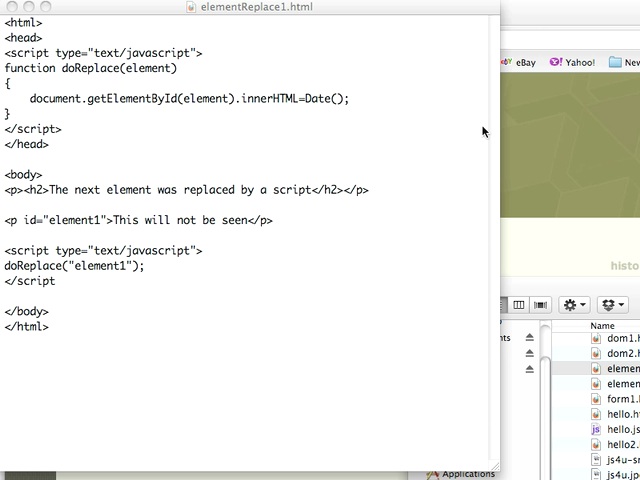The width and height of the screenshot is (640, 480).
Task: Click the HTML document icon in the title bar
Action: click(191, 7)
